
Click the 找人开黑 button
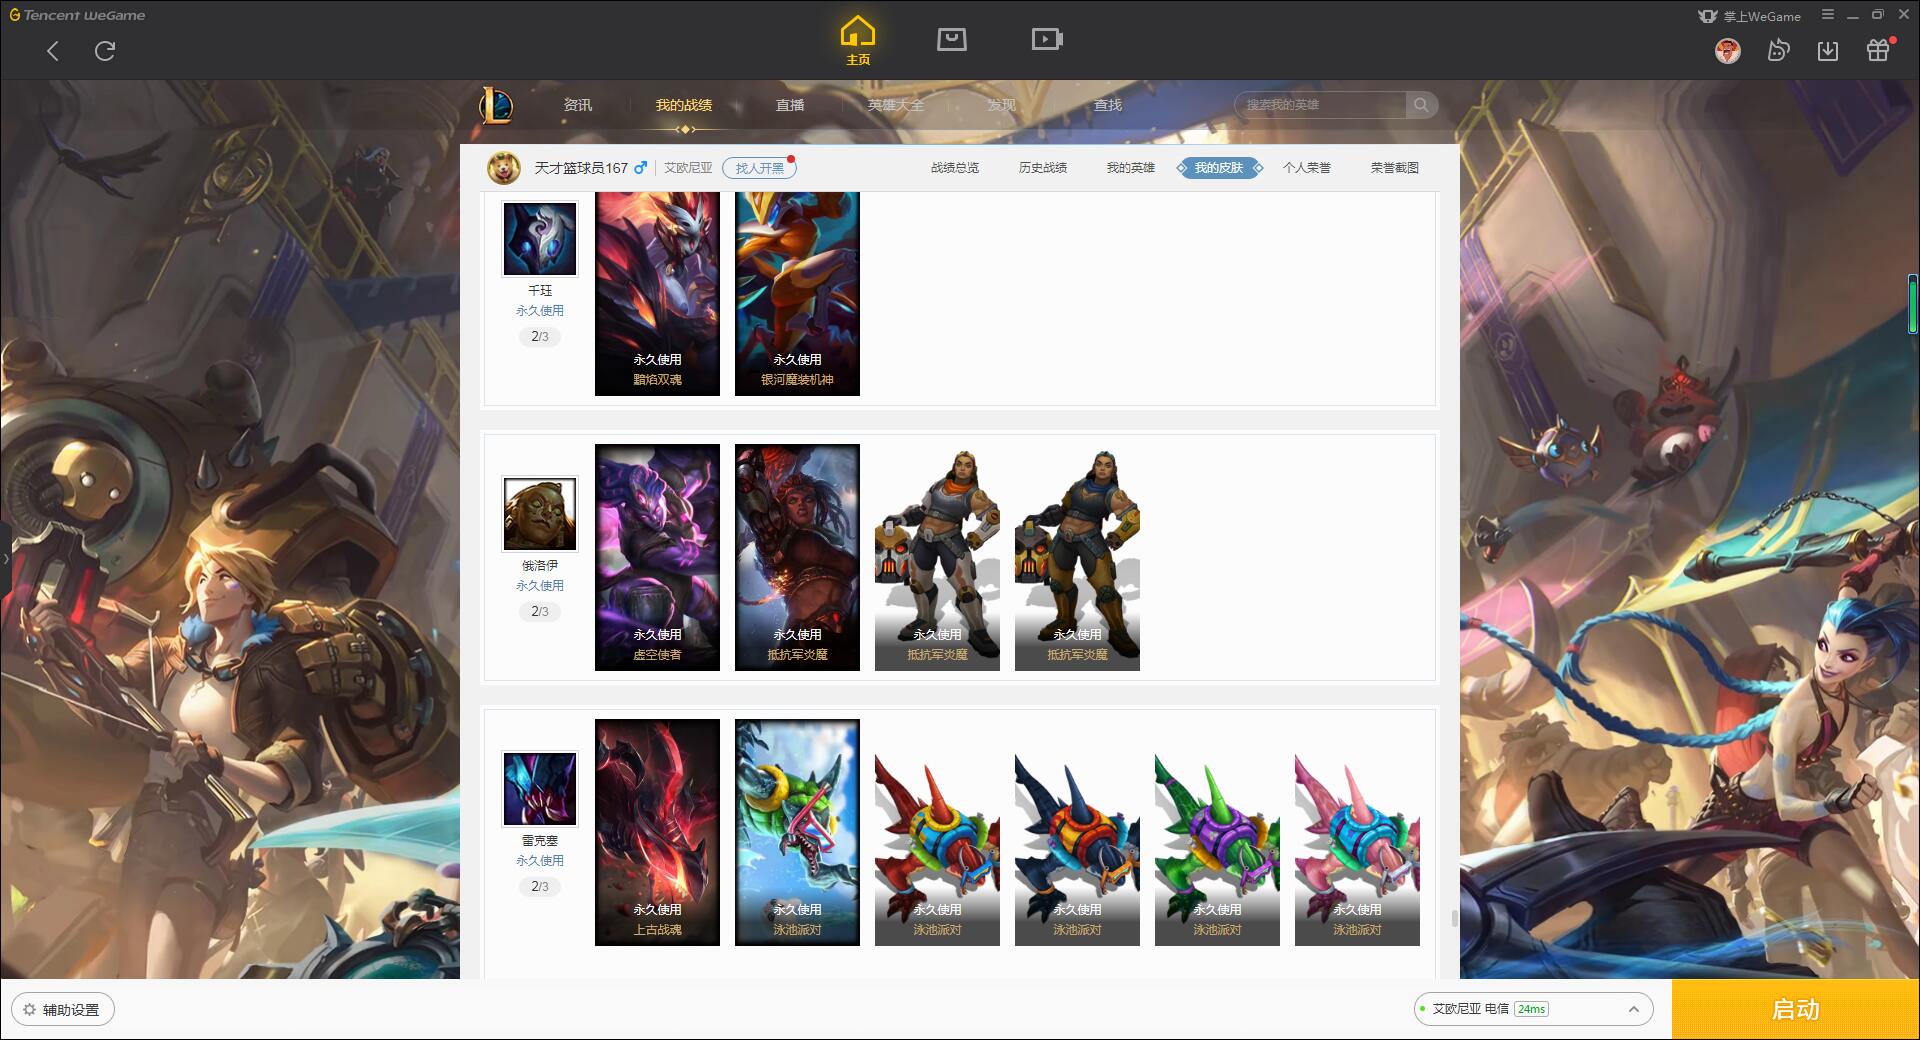coord(759,168)
